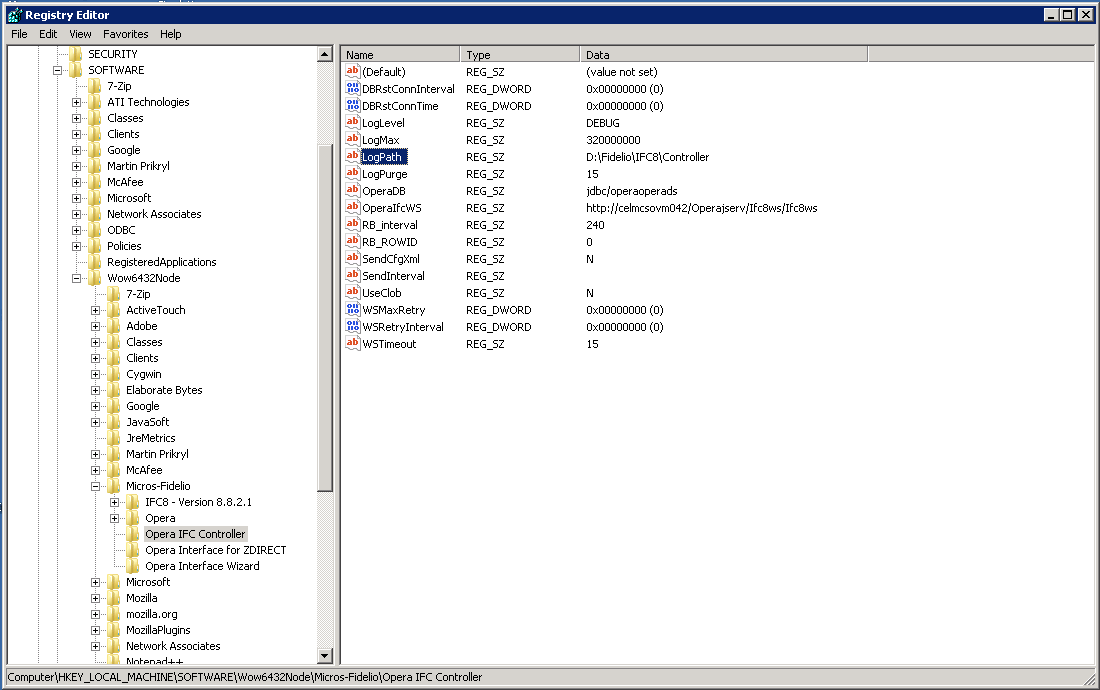1100x690 pixels.
Task: Expand the Elaborate Bytes key
Action: 95,391
